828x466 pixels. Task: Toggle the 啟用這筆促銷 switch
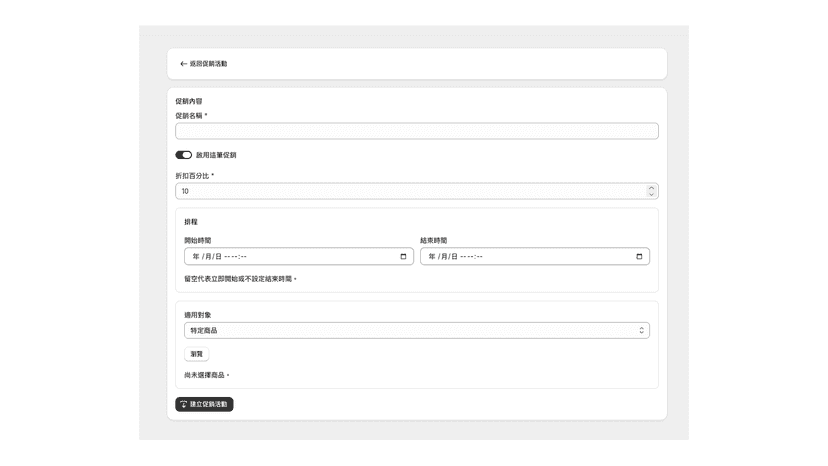pos(183,155)
